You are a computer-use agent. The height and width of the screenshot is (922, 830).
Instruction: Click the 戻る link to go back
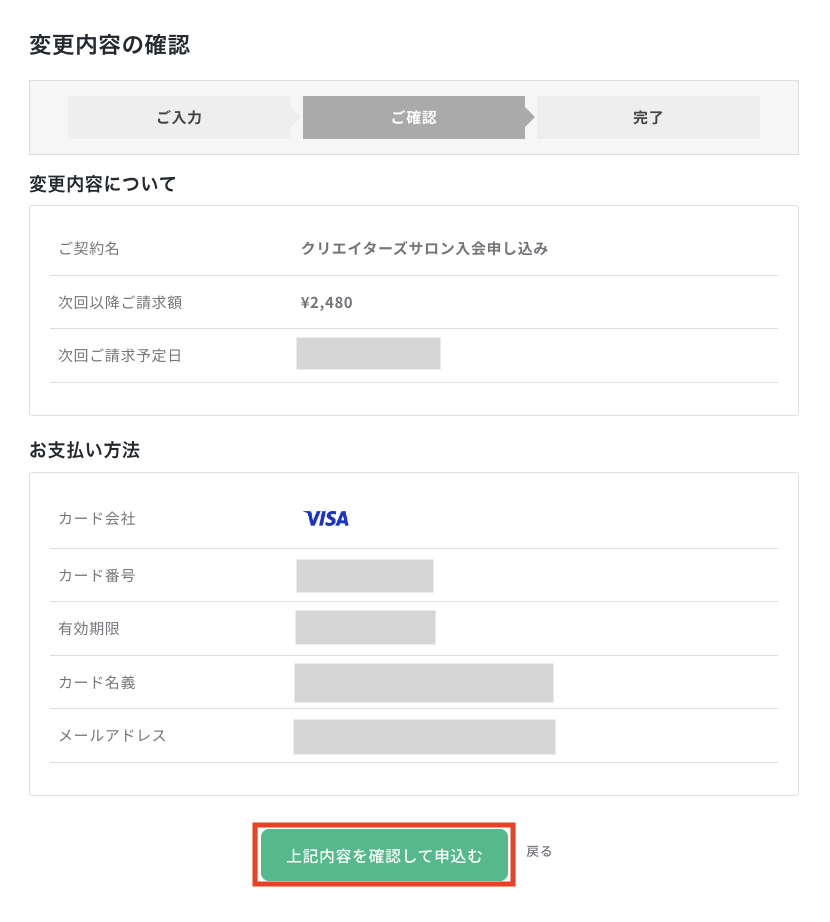coord(539,851)
